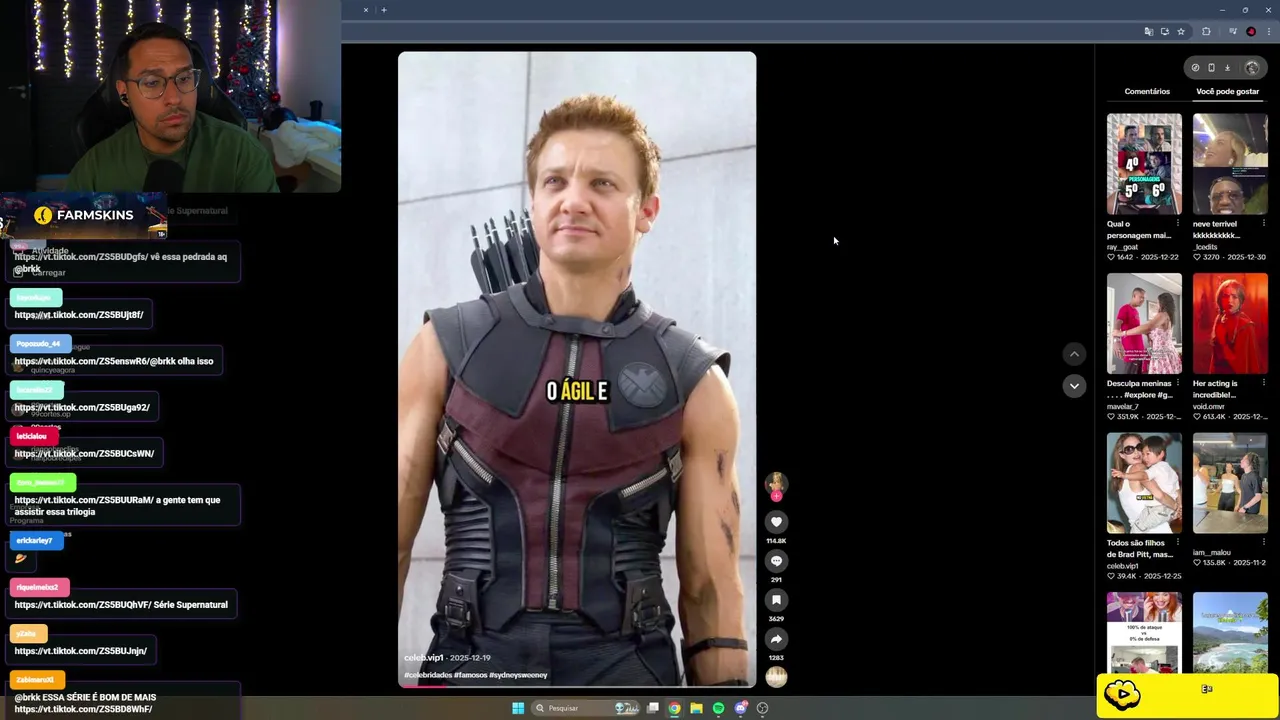Click the 'olha isso' chat message

click(x=114, y=361)
